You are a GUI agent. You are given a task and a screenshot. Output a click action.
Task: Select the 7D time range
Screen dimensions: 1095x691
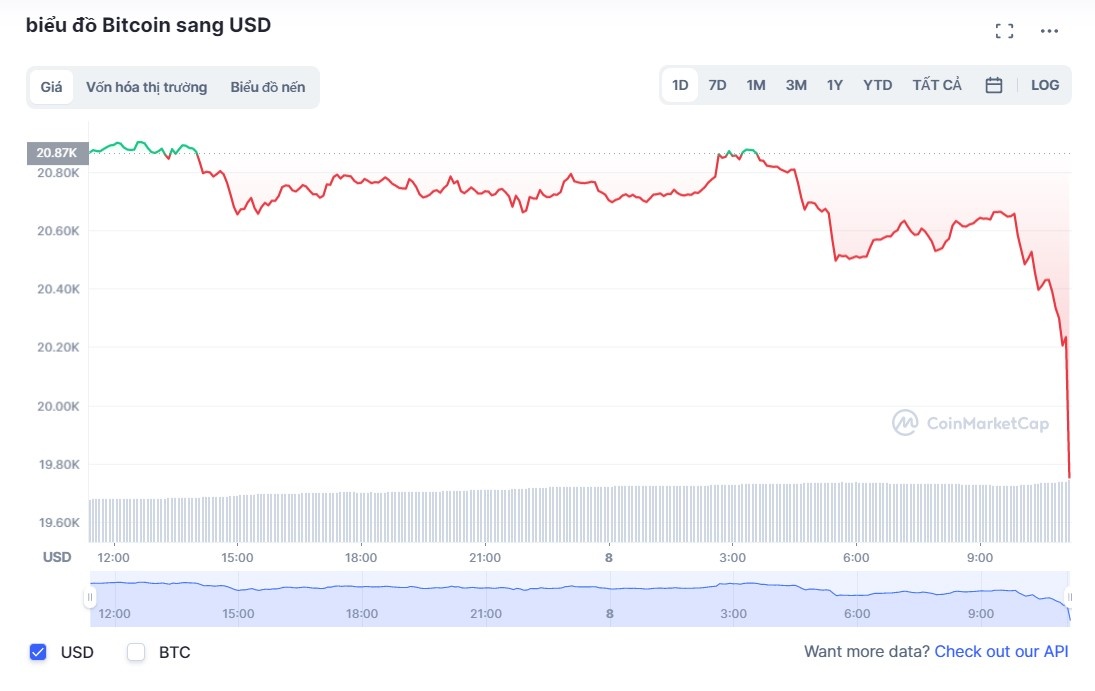[x=717, y=85]
